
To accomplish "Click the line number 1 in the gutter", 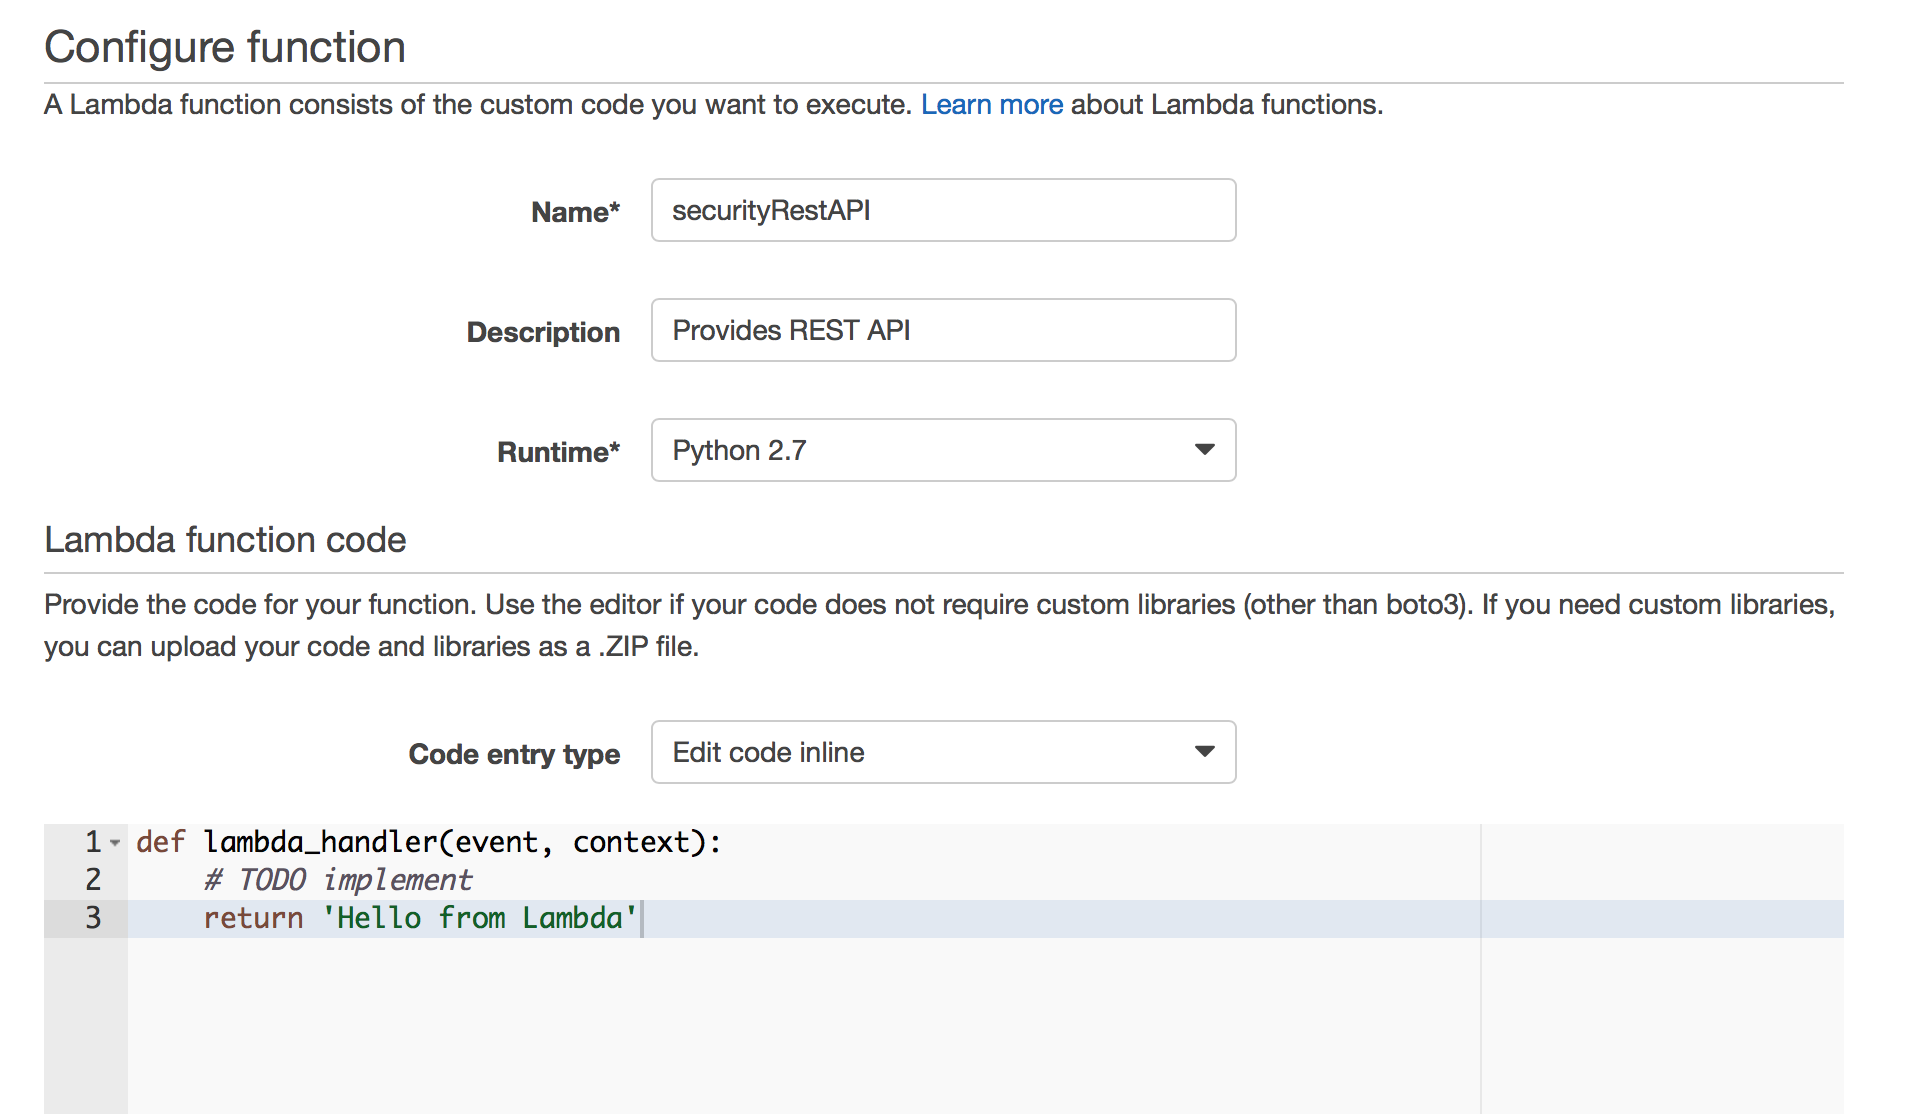I will pos(93,842).
